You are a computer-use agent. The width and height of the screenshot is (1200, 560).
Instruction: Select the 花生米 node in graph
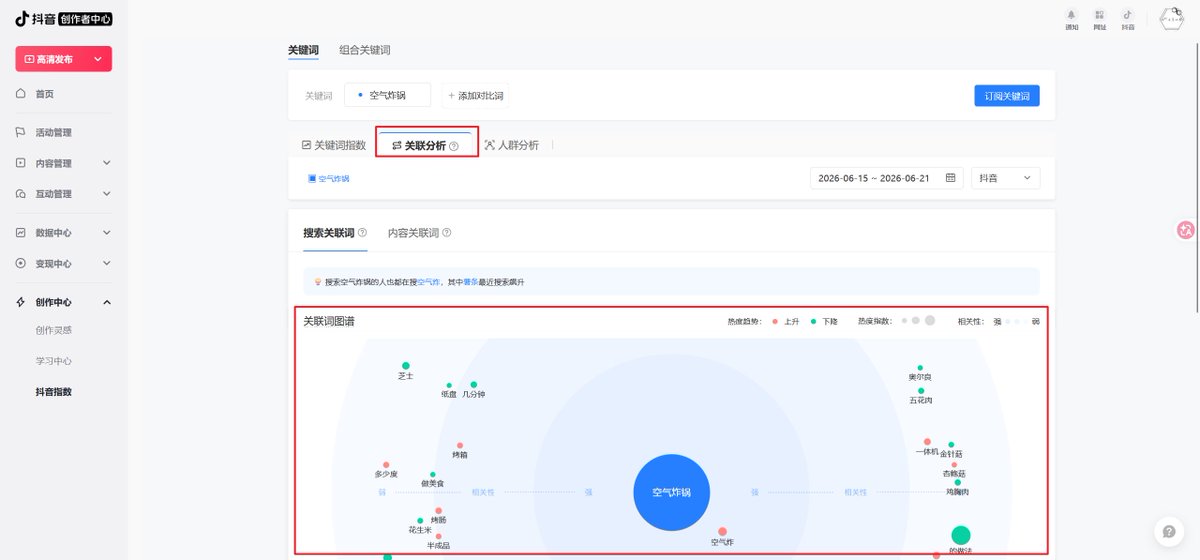point(420,519)
